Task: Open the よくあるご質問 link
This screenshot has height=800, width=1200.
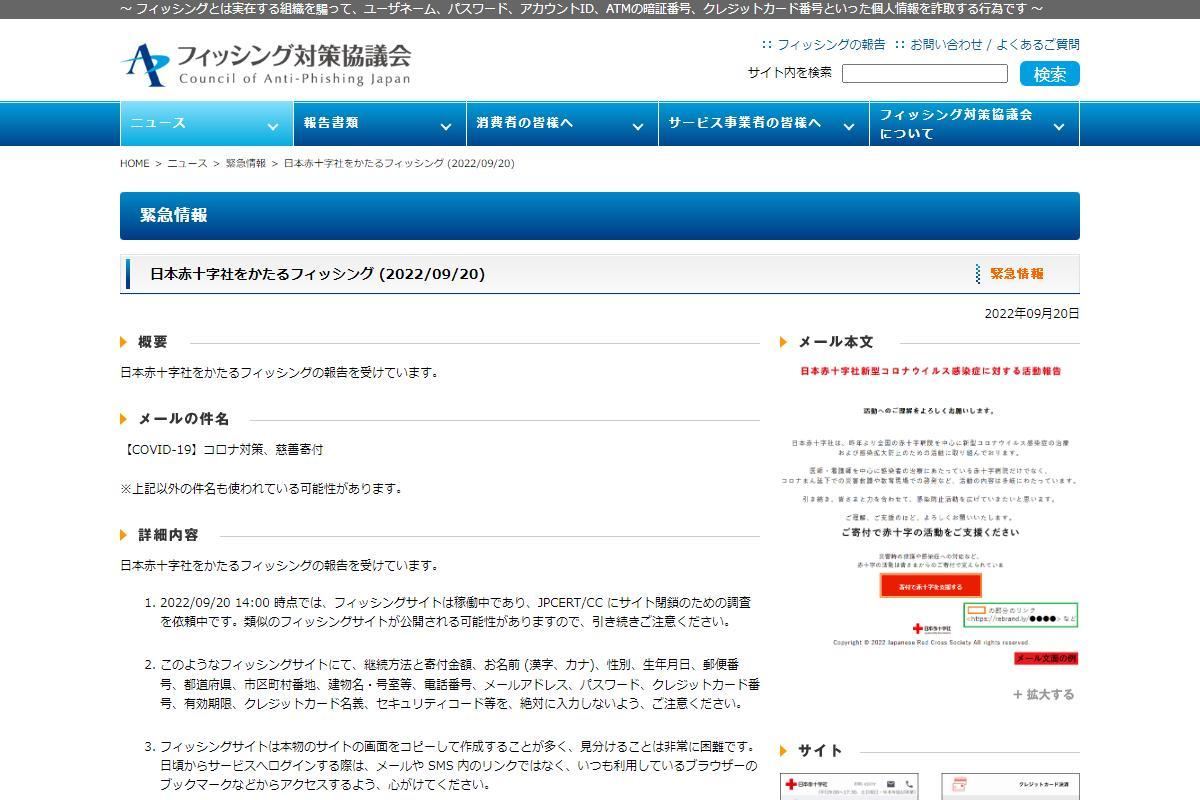Action: tap(1037, 44)
